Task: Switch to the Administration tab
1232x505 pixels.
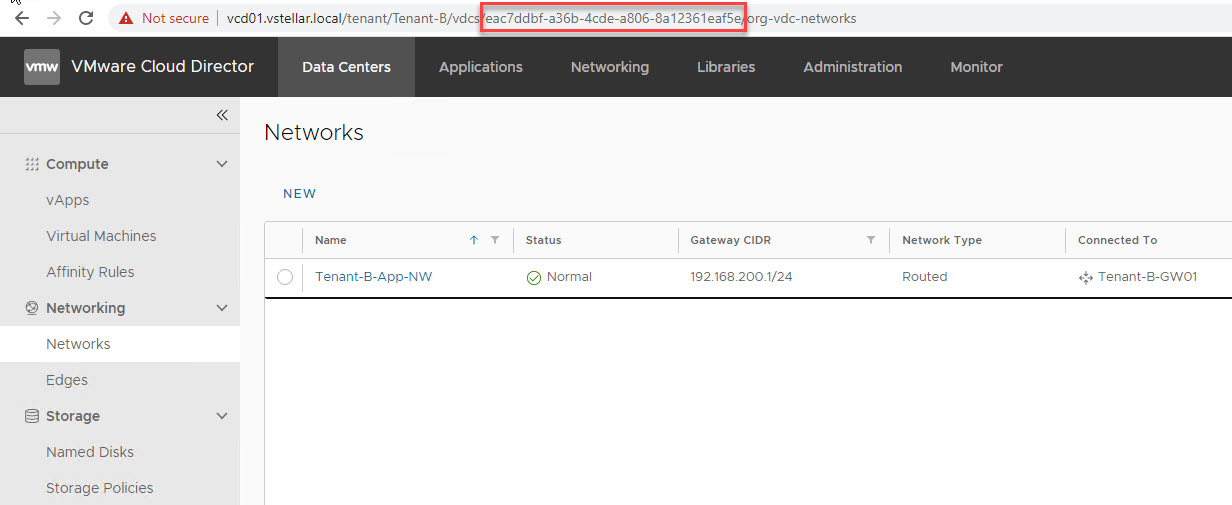Action: pyautogui.click(x=852, y=67)
